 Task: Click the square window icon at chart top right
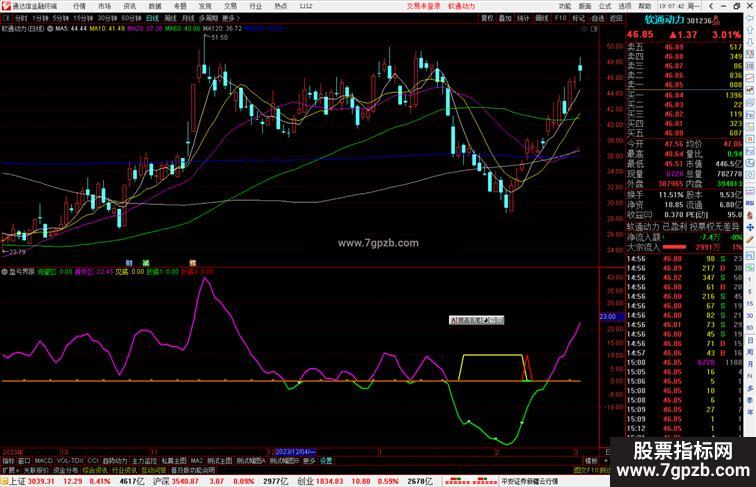(x=594, y=29)
